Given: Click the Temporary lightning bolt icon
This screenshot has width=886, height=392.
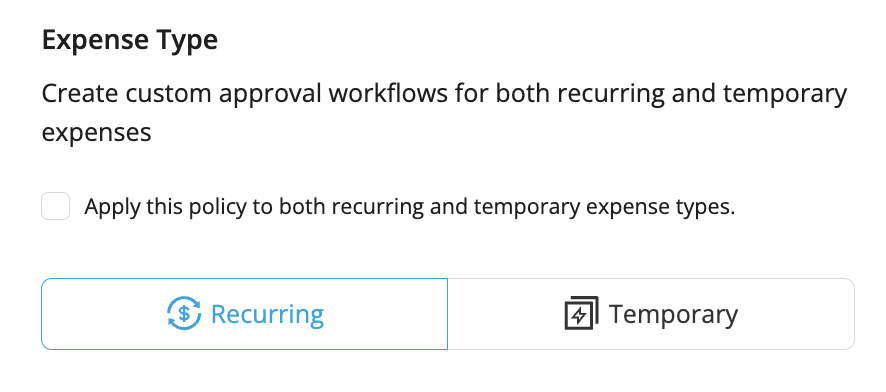Looking at the screenshot, I should point(581,313).
